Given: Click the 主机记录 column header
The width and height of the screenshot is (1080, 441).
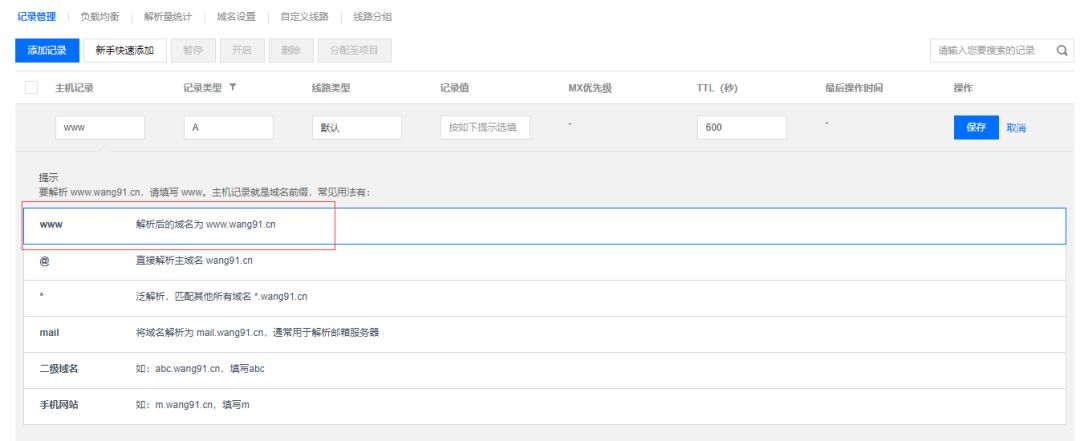Looking at the screenshot, I should (x=74, y=88).
